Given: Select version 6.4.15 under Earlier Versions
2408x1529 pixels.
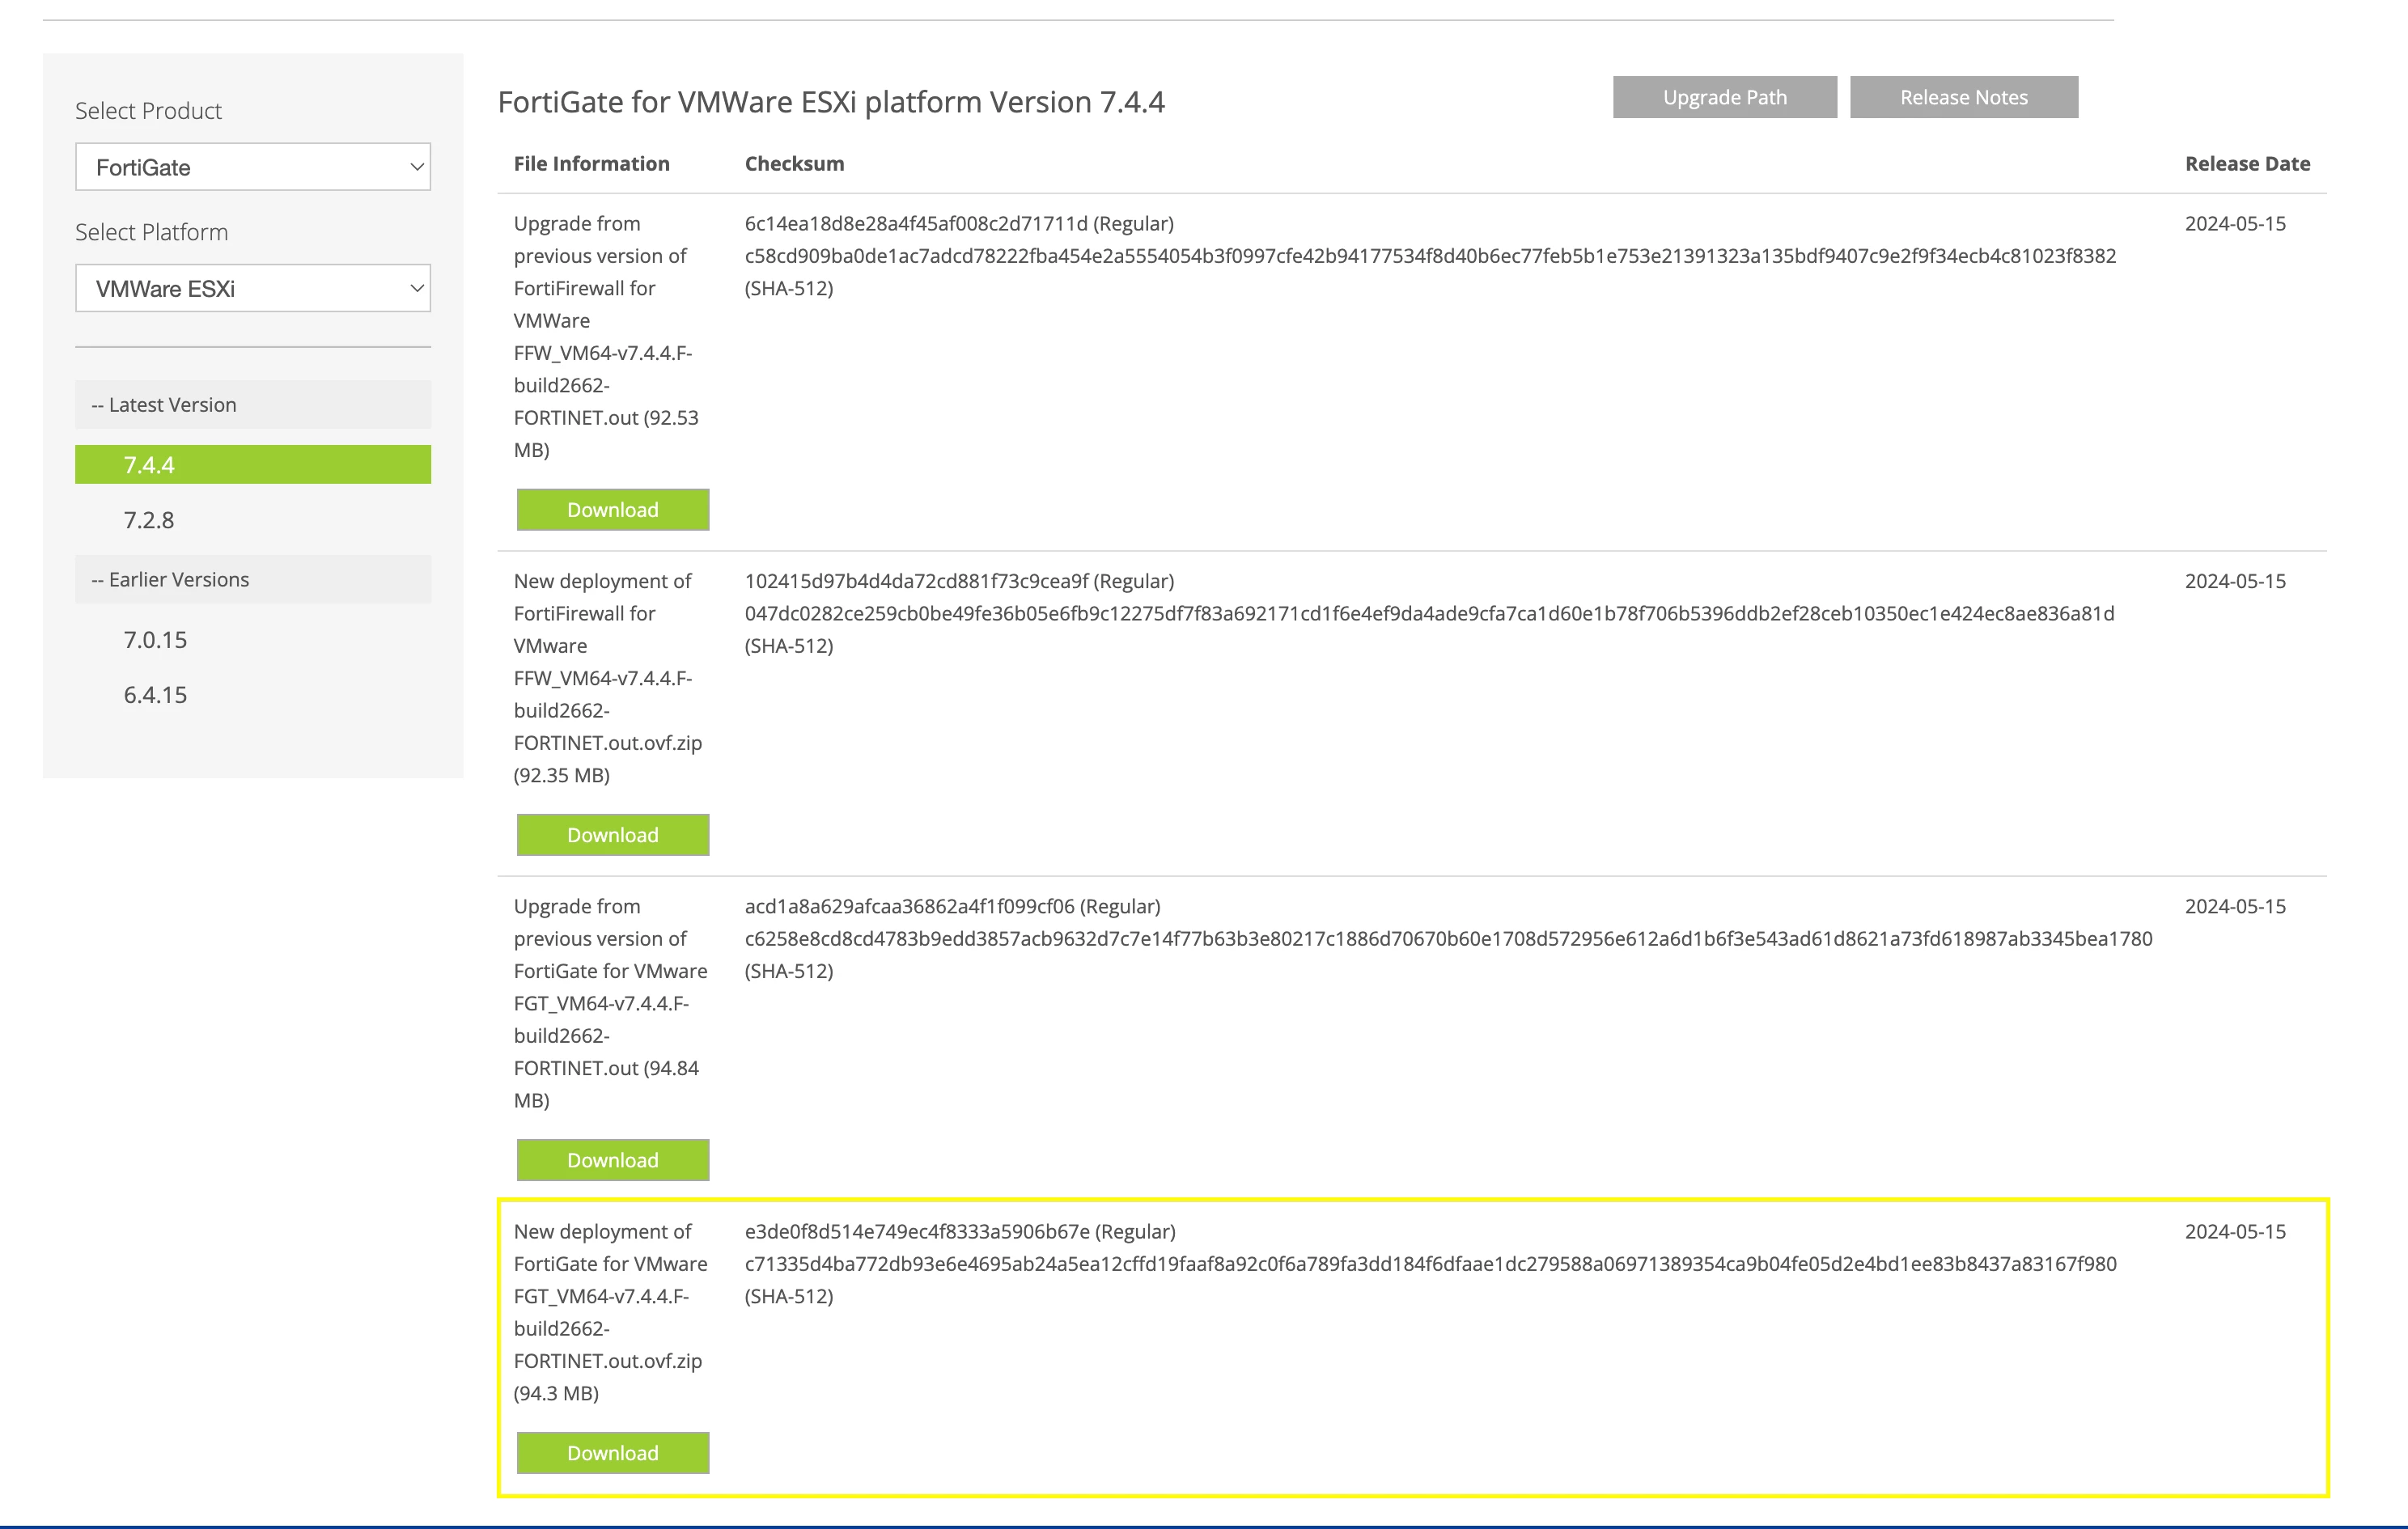Looking at the screenshot, I should [x=155, y=695].
